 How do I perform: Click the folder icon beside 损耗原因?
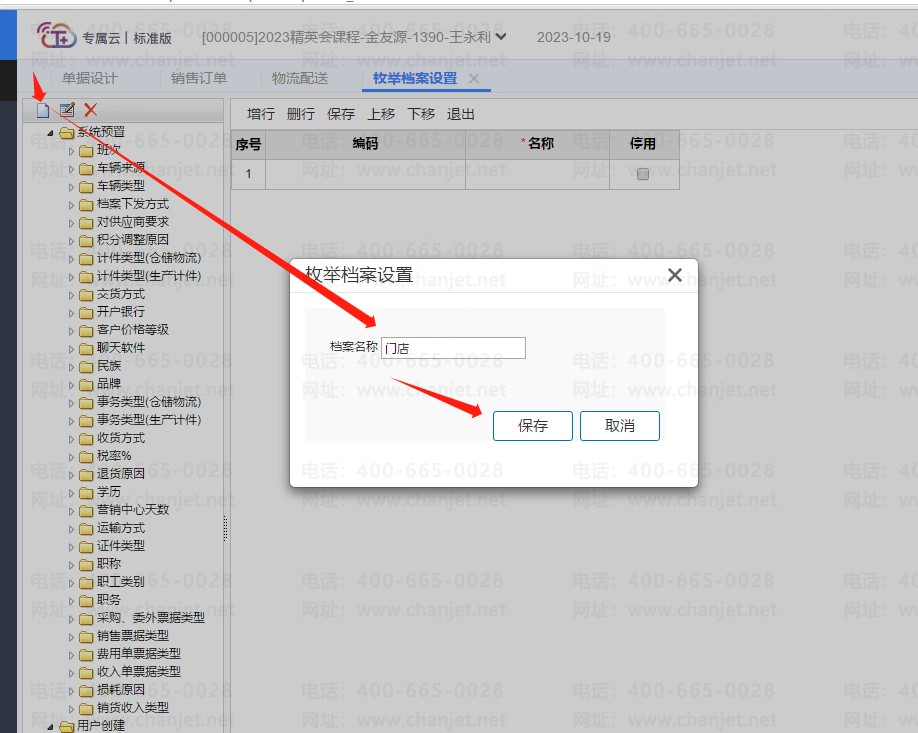point(86,691)
